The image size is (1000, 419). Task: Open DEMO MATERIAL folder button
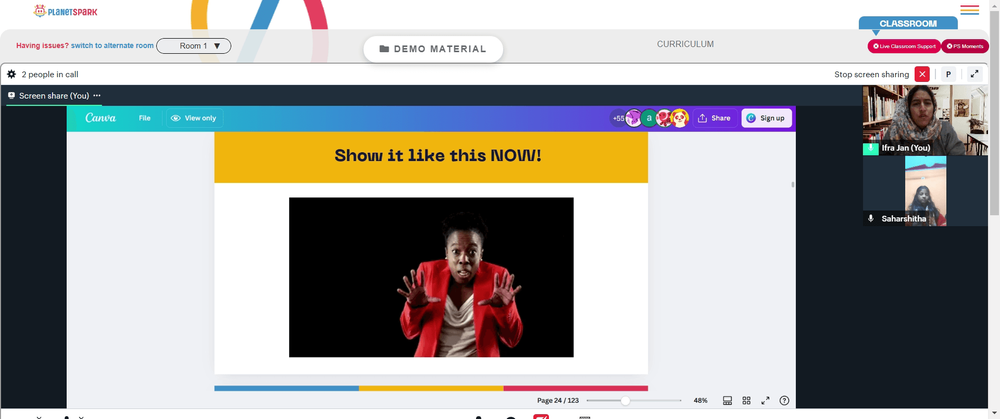coord(433,49)
